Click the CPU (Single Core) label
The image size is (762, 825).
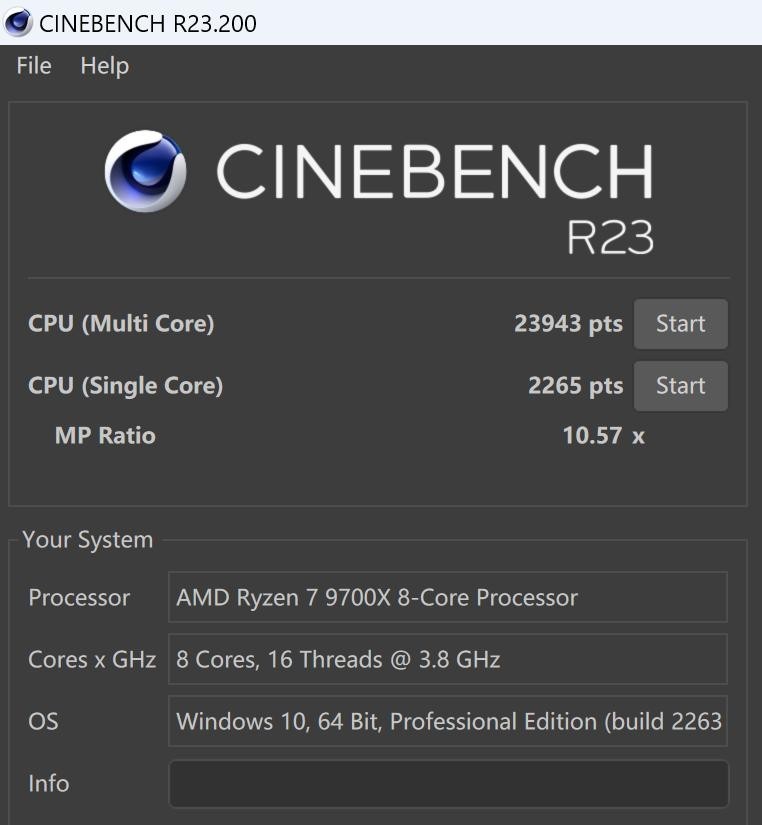click(x=125, y=386)
